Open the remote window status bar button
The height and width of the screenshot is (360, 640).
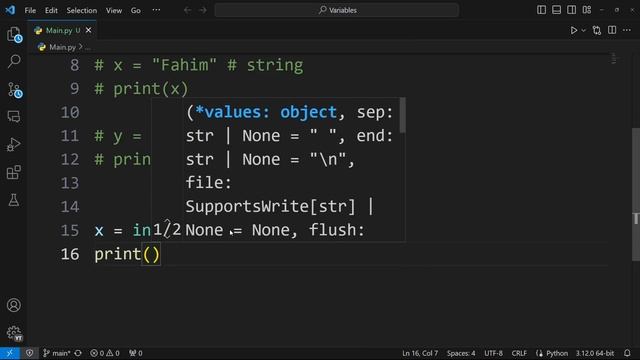[x=10, y=353]
